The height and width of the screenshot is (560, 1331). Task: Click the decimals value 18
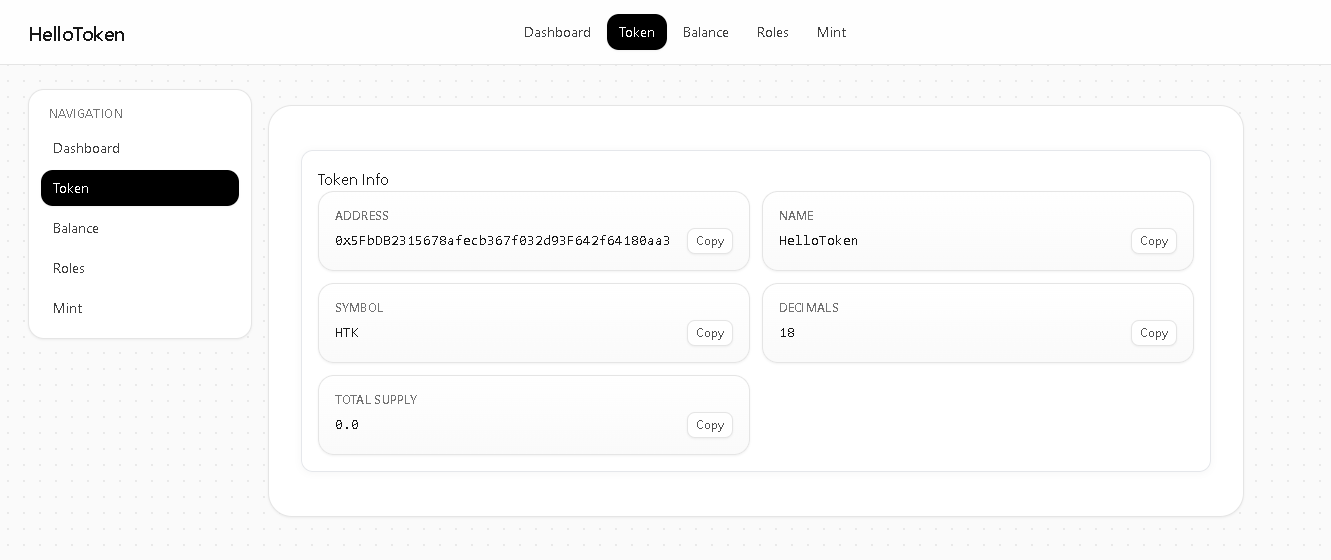[x=787, y=333]
